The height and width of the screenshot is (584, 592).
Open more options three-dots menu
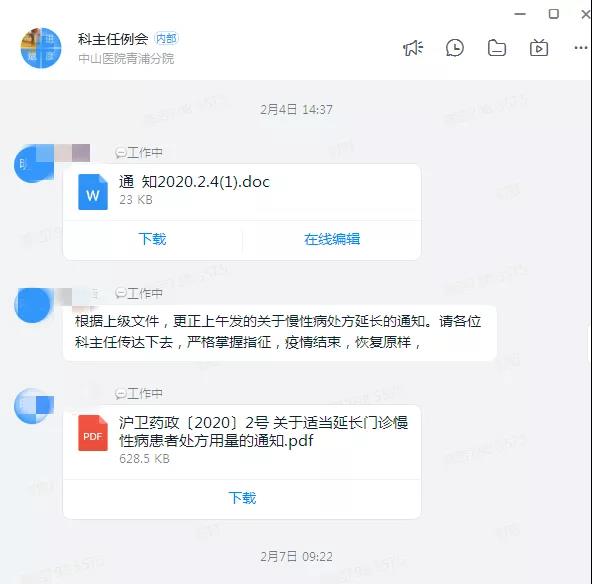(581, 48)
